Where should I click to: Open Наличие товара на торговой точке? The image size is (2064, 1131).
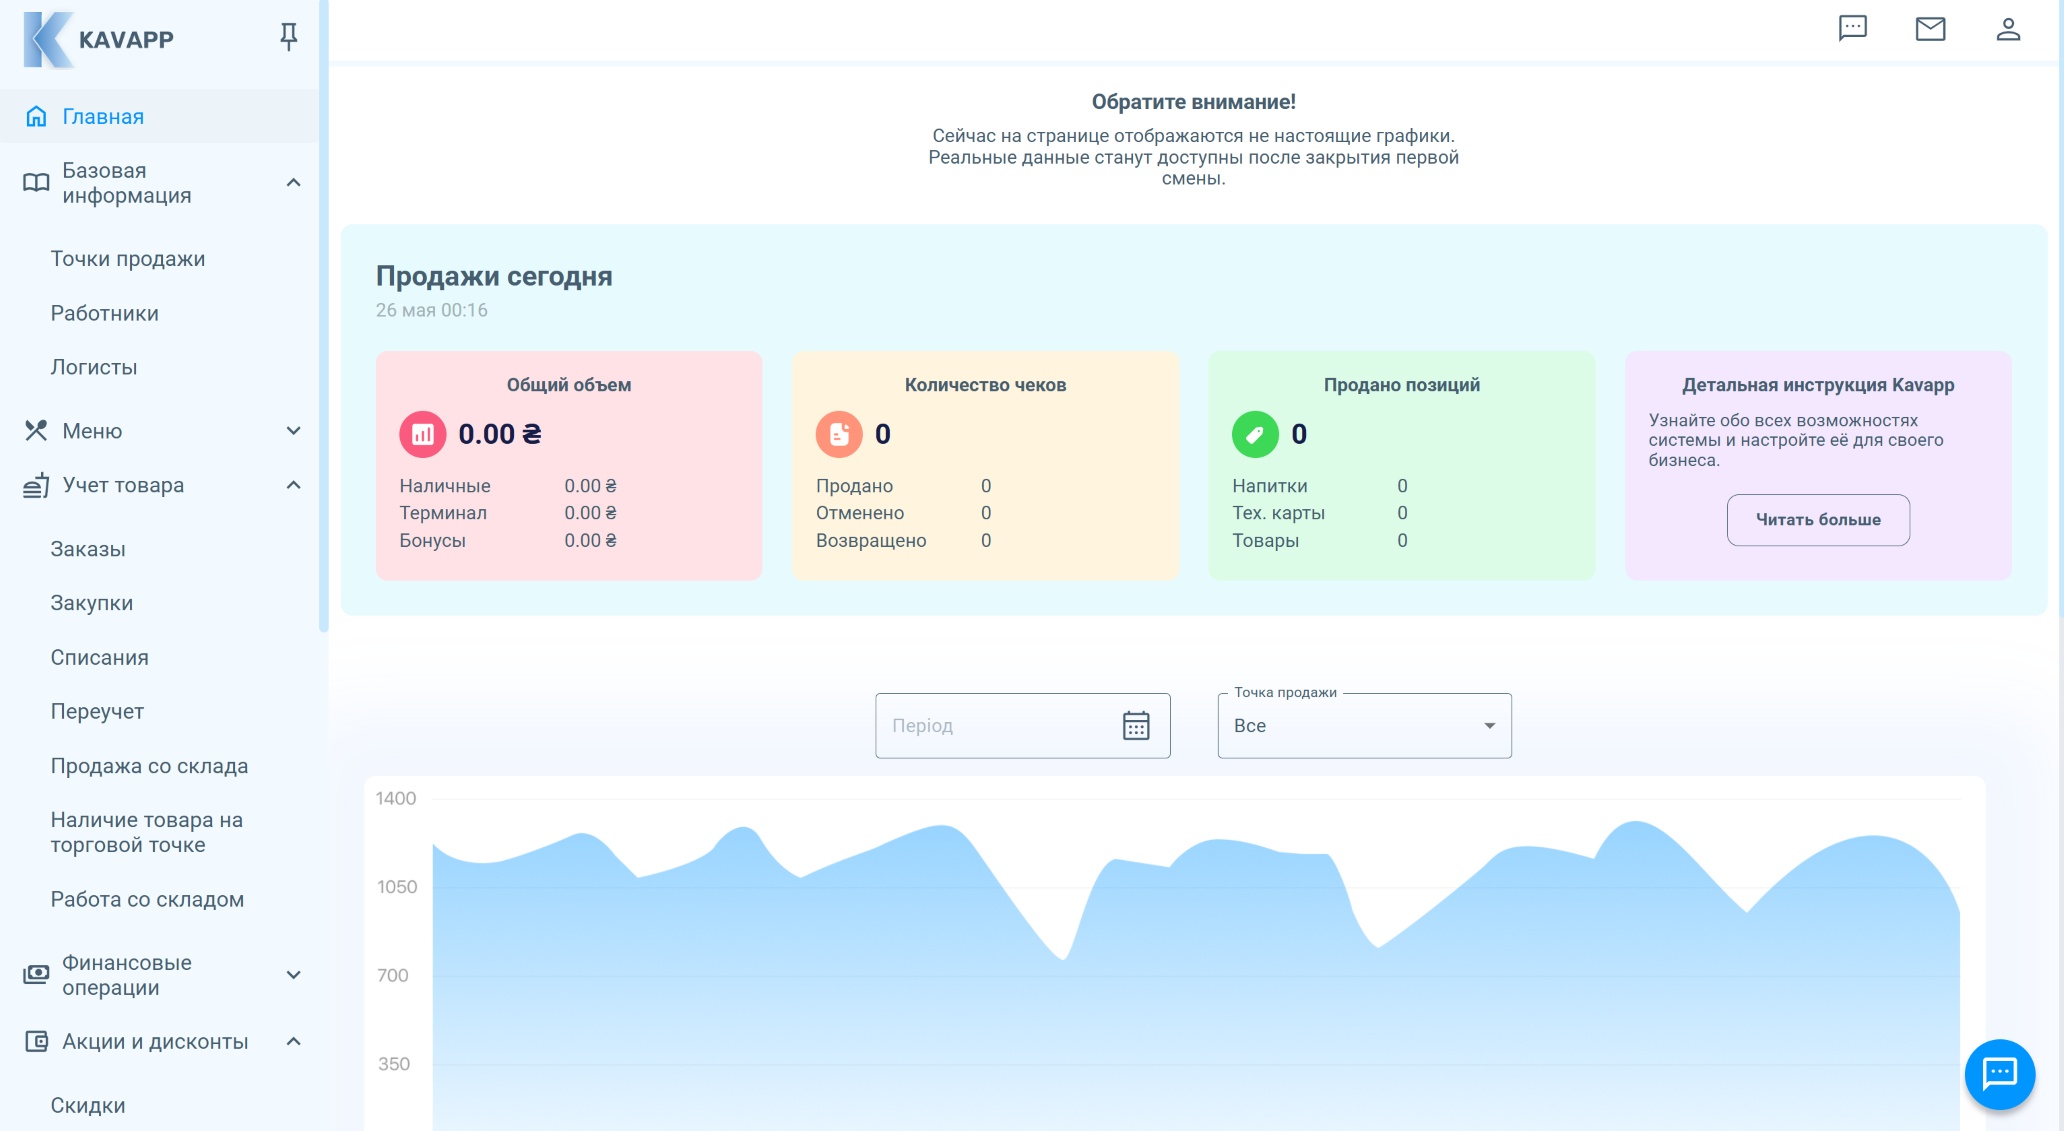coord(147,832)
